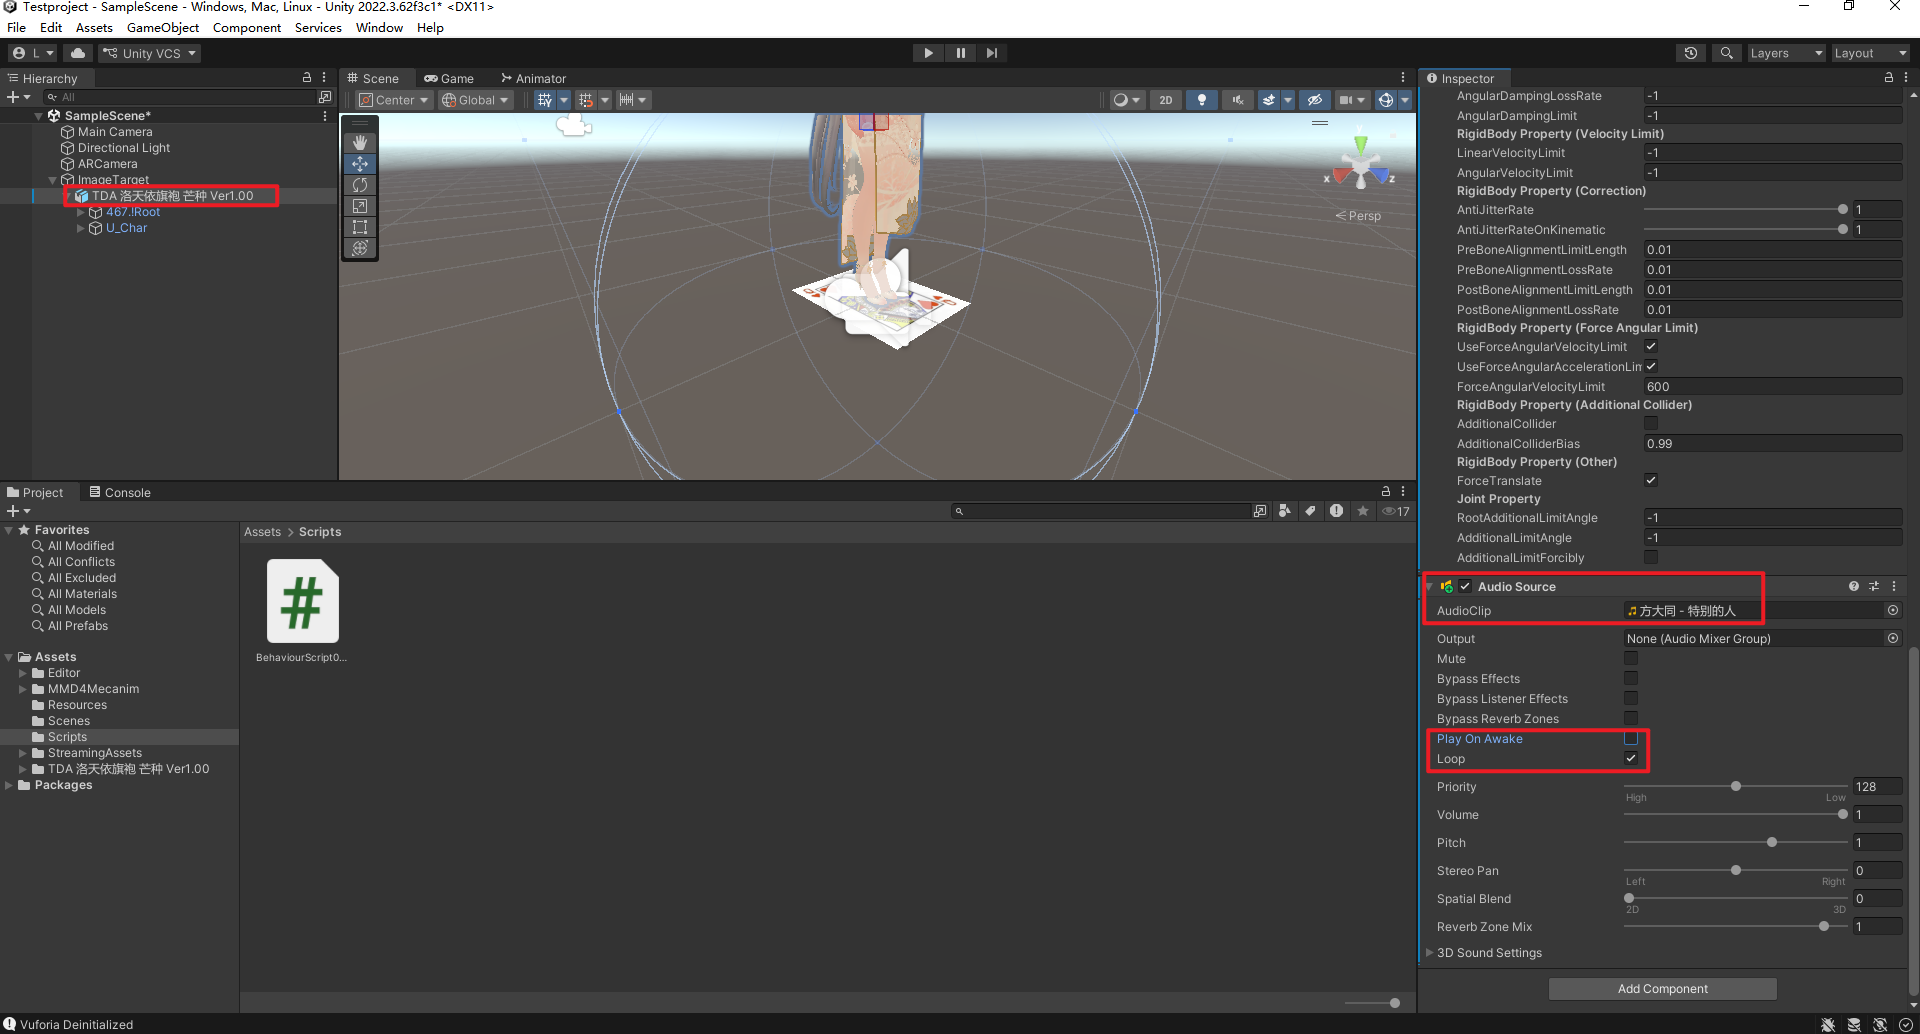Toggle scene effects (skybox, fog) icon
1920x1034 pixels.
click(x=1269, y=100)
